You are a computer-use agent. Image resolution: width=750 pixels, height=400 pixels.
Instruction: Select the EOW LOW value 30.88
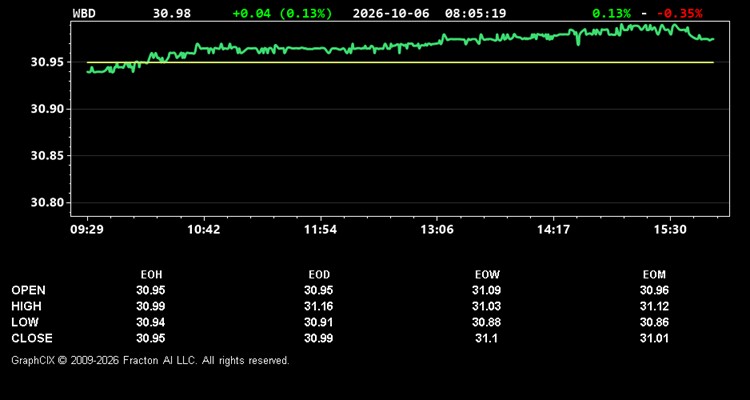[x=486, y=322]
